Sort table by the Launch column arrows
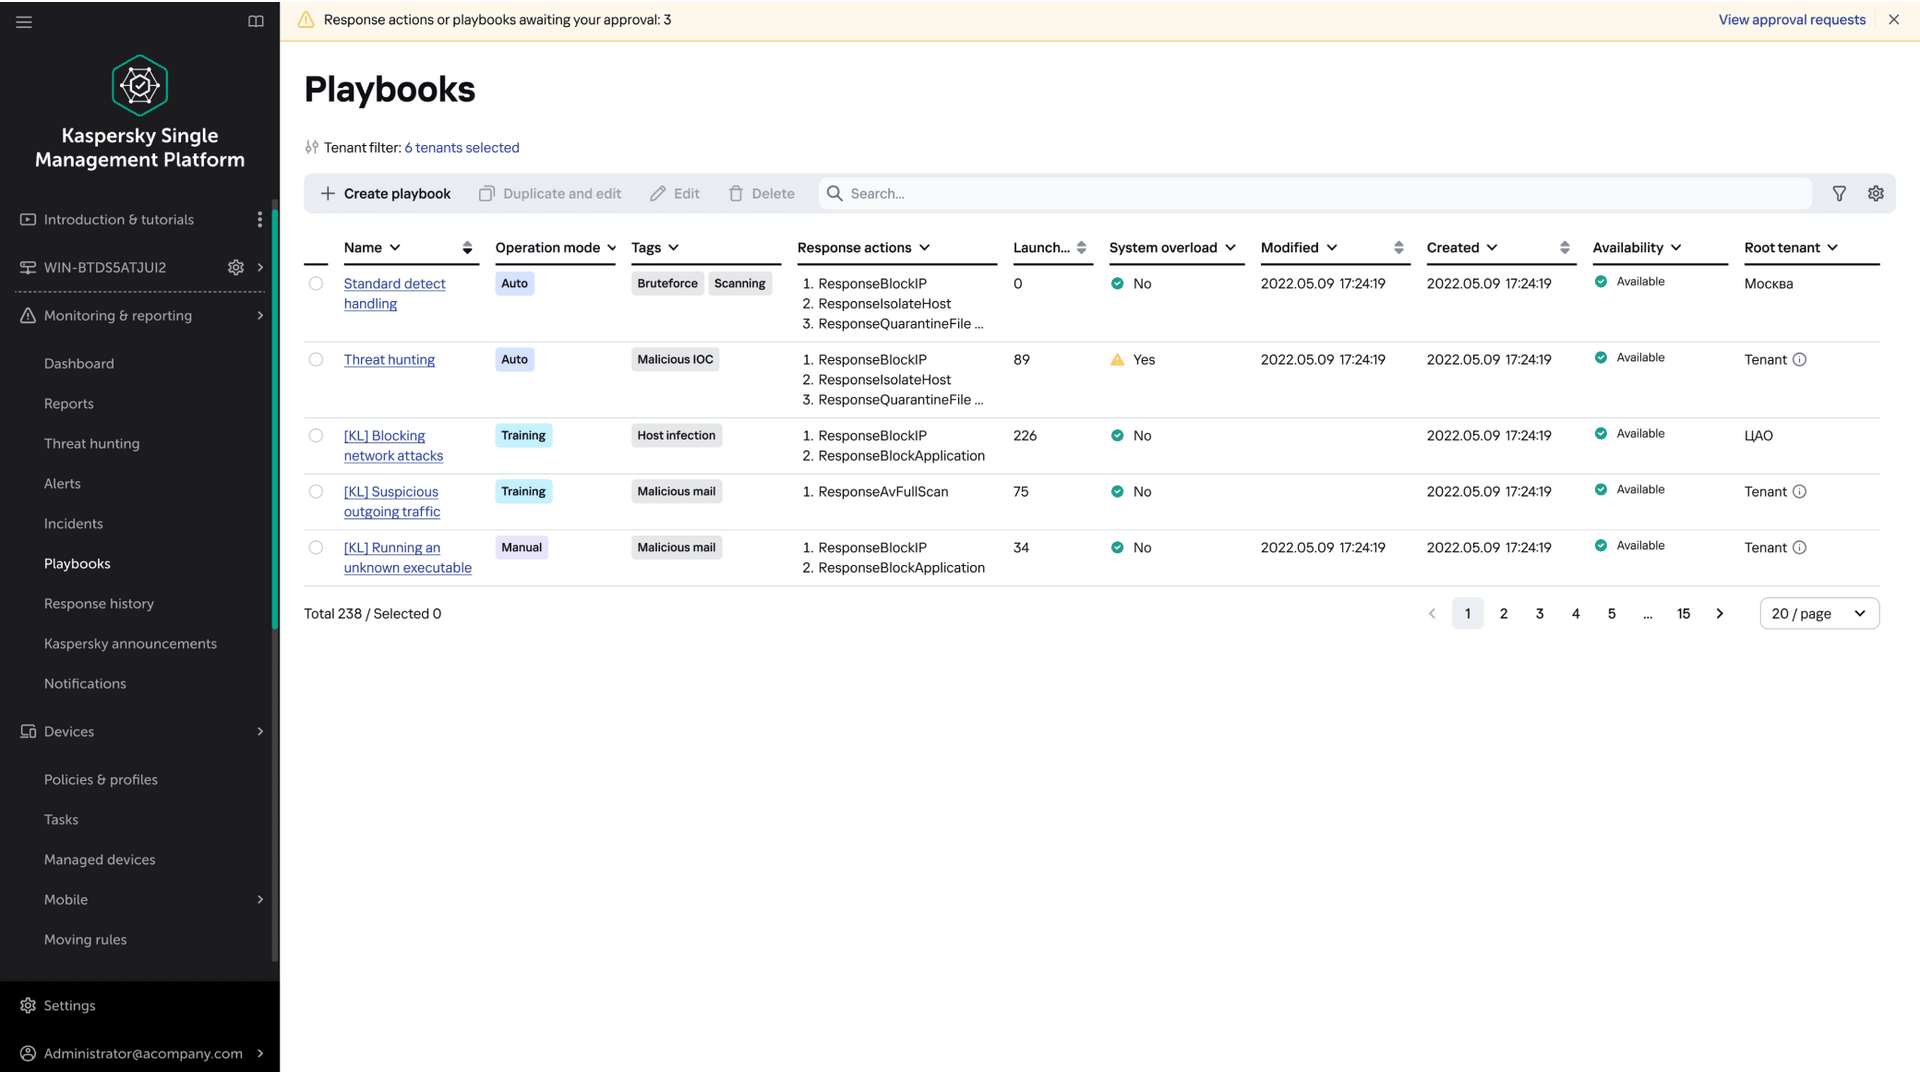This screenshot has height=1072, width=1920. [1081, 248]
